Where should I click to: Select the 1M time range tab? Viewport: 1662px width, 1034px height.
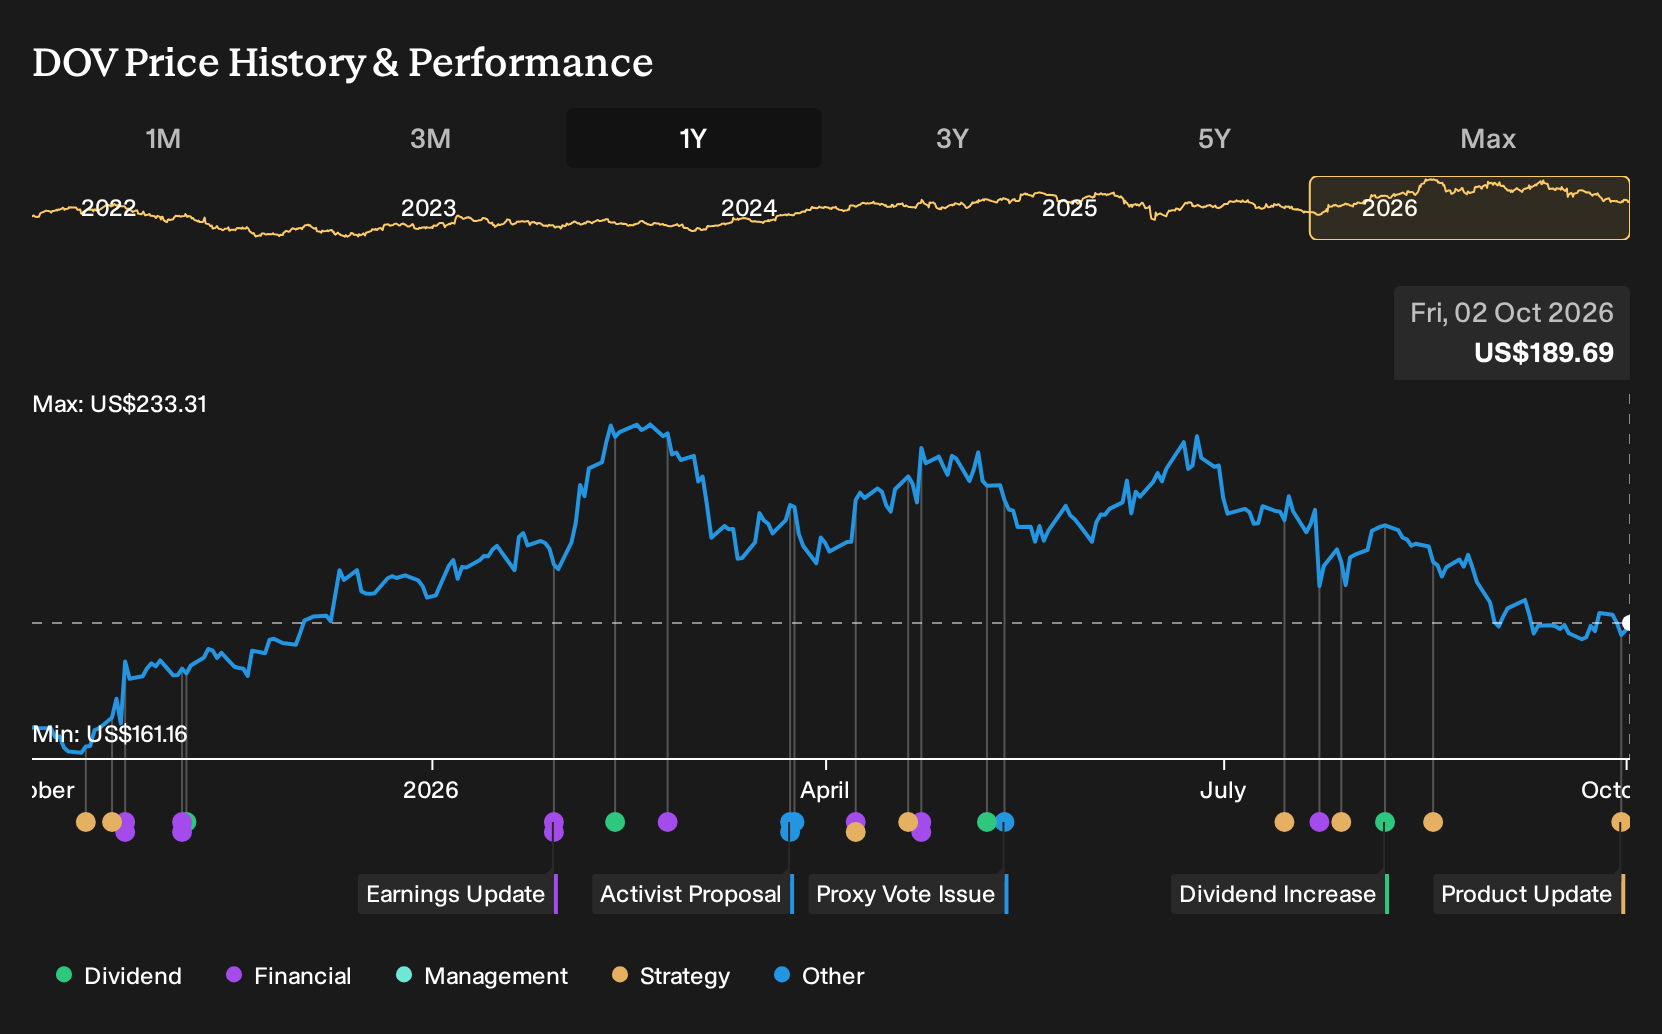click(163, 138)
